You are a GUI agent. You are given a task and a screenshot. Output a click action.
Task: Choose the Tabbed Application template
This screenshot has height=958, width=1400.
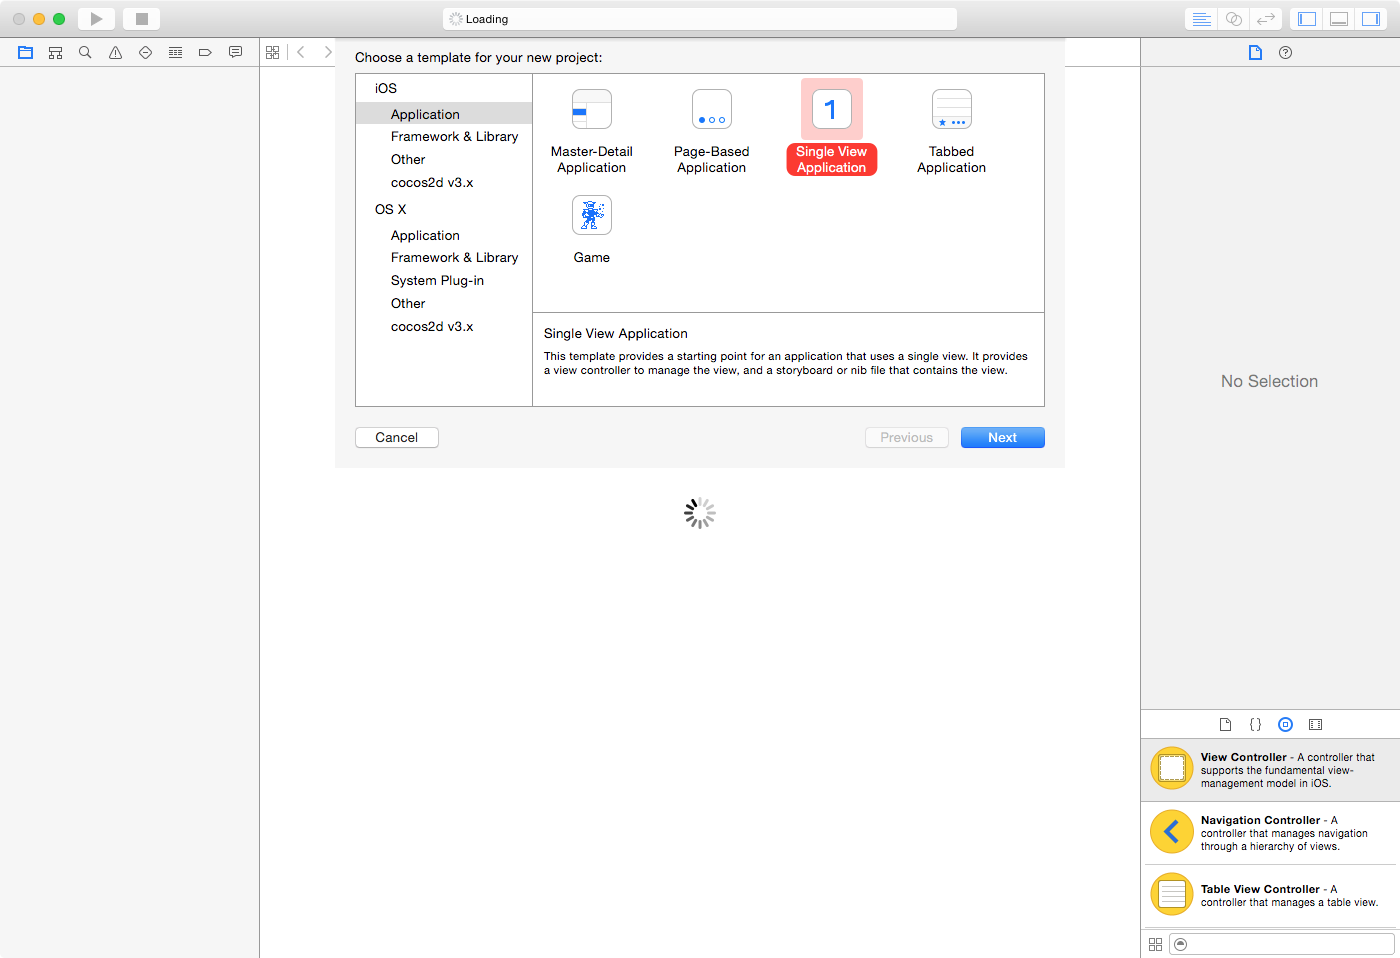pyautogui.click(x=952, y=130)
